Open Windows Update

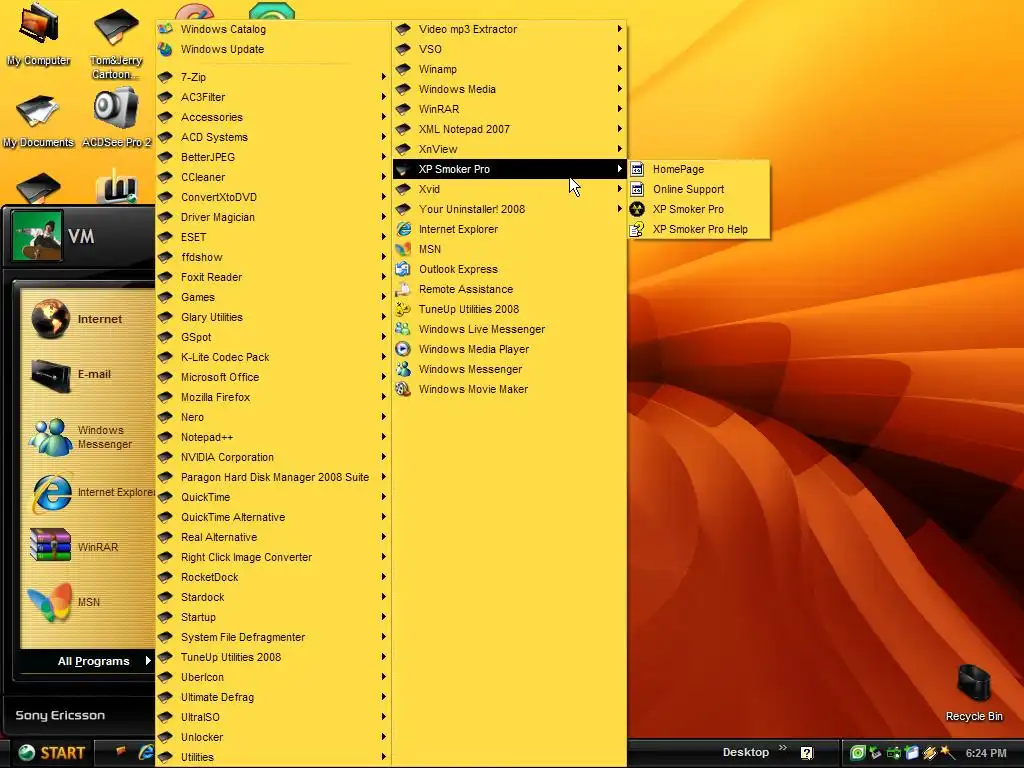[273, 49]
